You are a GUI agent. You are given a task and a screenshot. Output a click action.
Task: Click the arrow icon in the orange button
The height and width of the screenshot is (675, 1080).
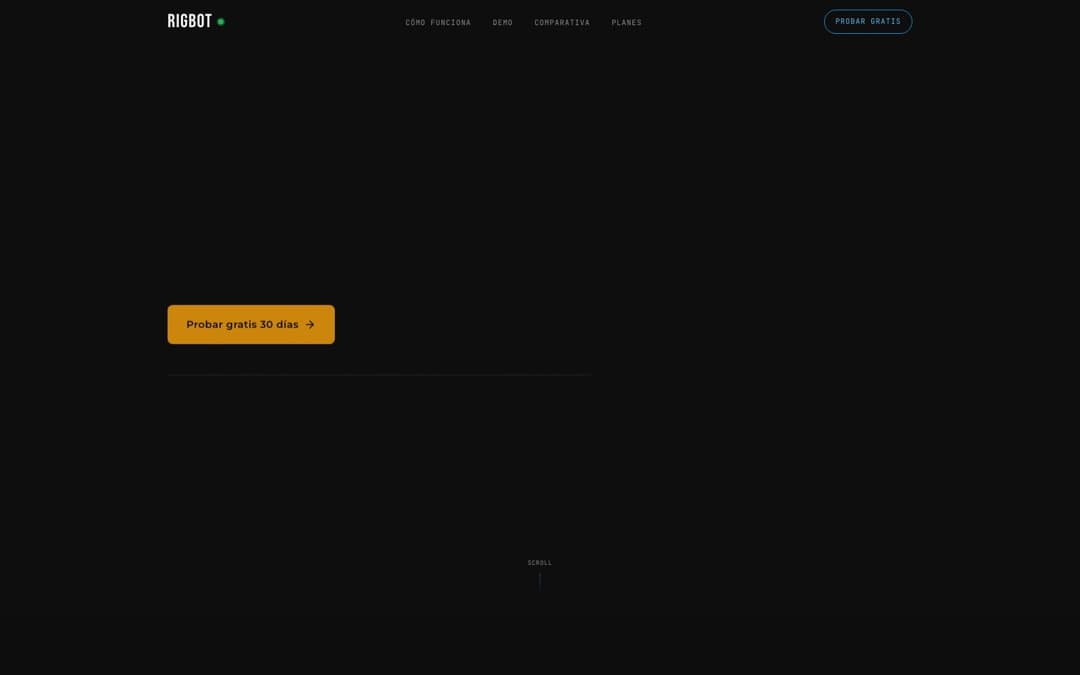point(310,325)
